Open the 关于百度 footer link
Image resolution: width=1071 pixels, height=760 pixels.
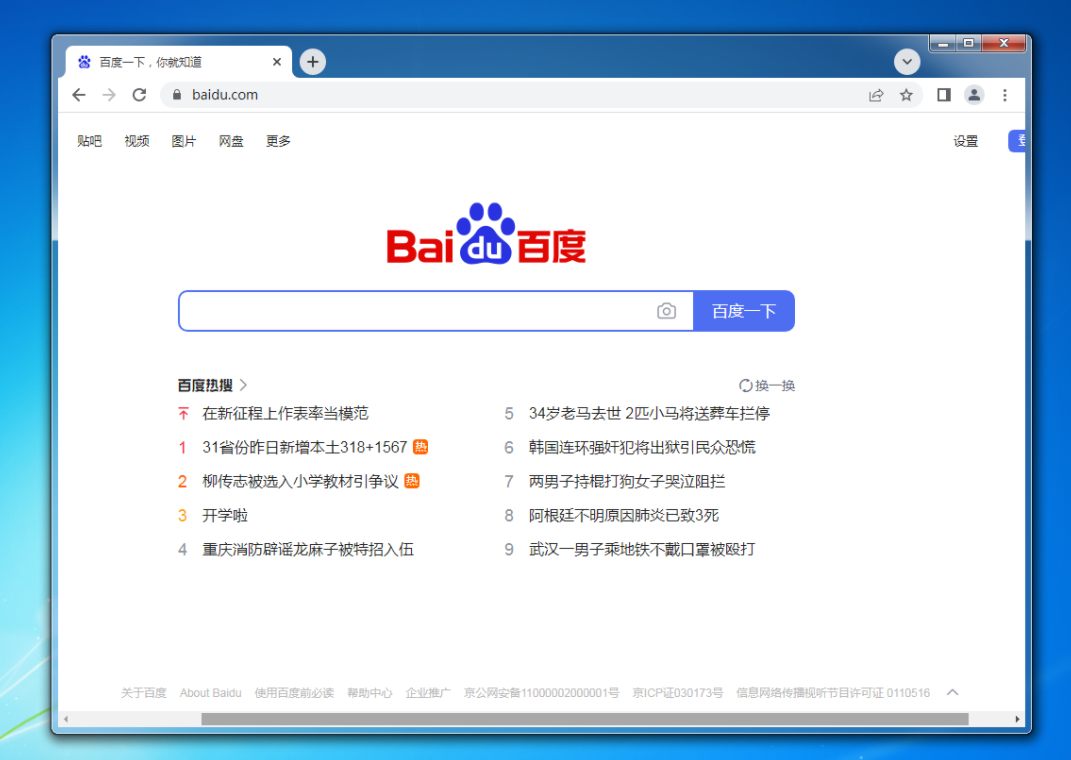[143, 693]
